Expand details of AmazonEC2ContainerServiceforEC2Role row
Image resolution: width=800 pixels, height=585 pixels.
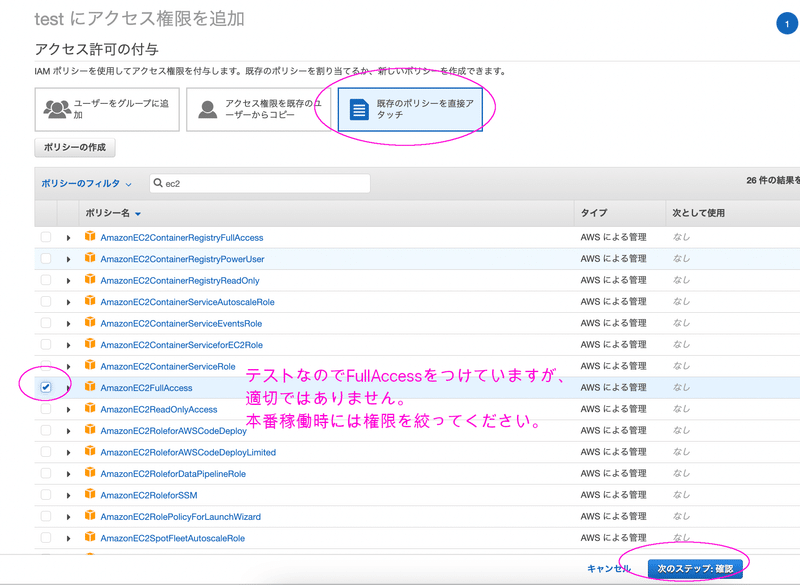pos(68,345)
